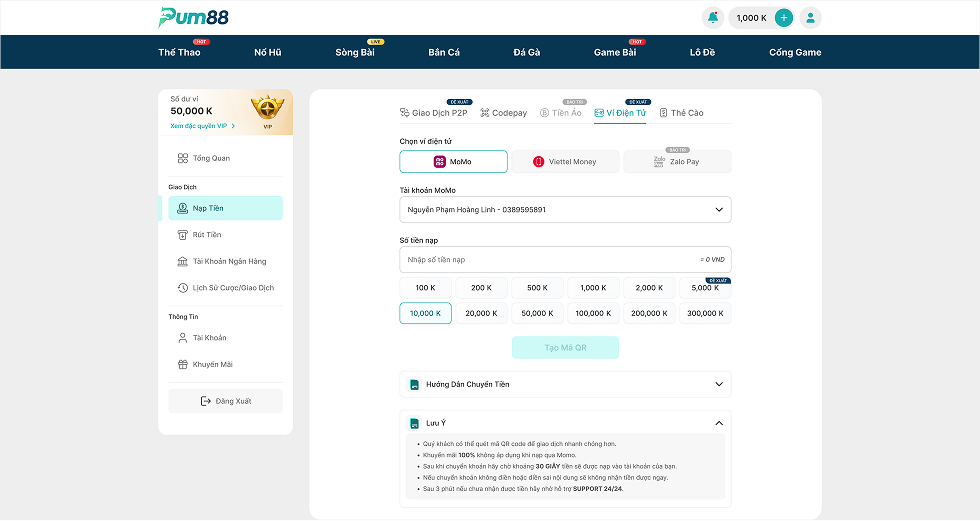This screenshot has width=980, height=521.
Task: Click the Thẻ Cào card icon
Action: (664, 112)
